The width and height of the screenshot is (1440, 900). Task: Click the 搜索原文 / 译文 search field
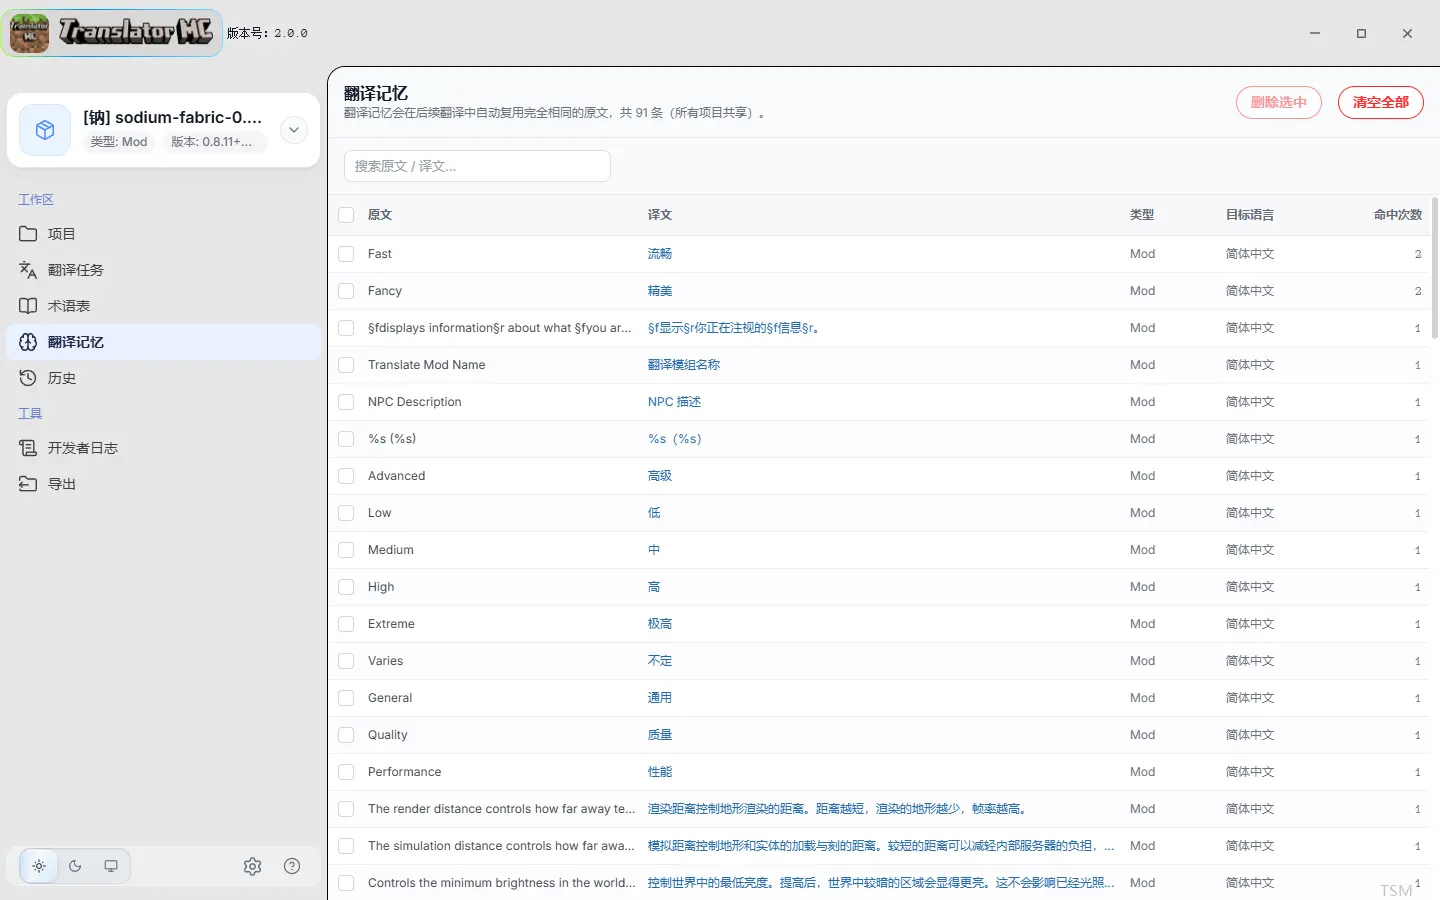(477, 166)
